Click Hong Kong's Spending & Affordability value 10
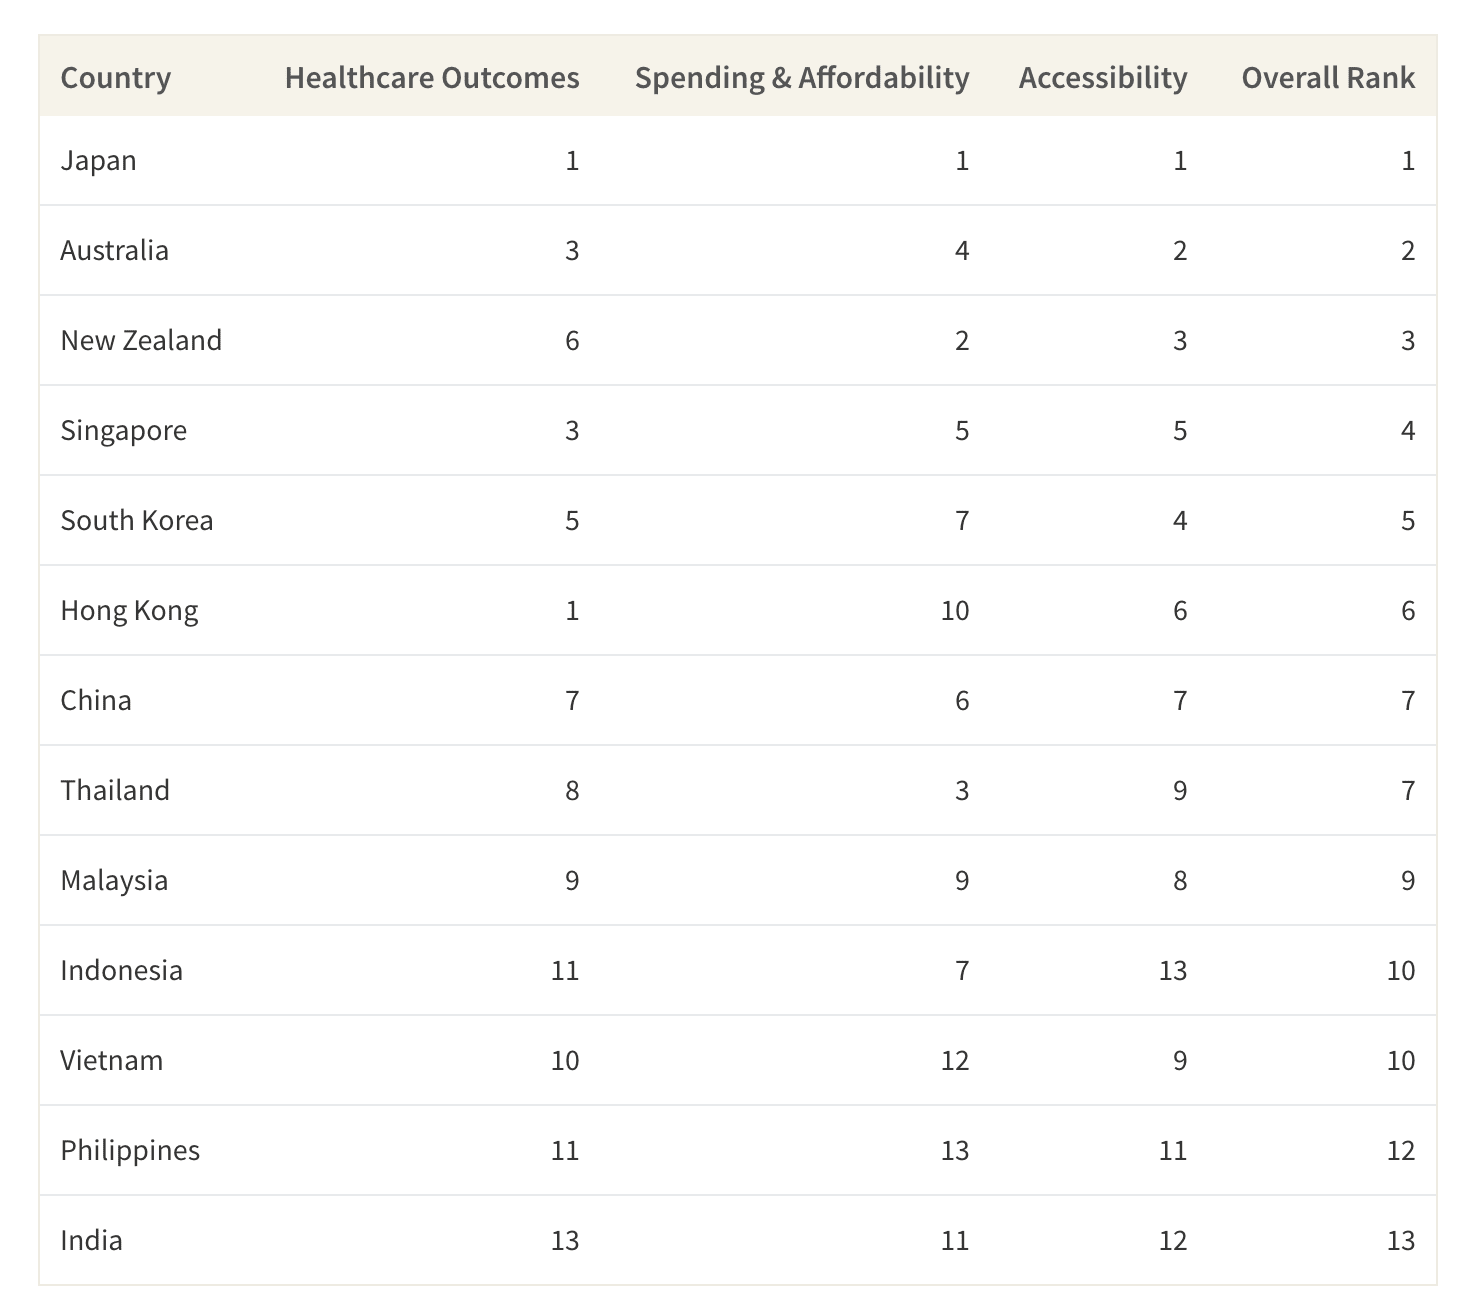This screenshot has width=1476, height=1314. coord(955,610)
